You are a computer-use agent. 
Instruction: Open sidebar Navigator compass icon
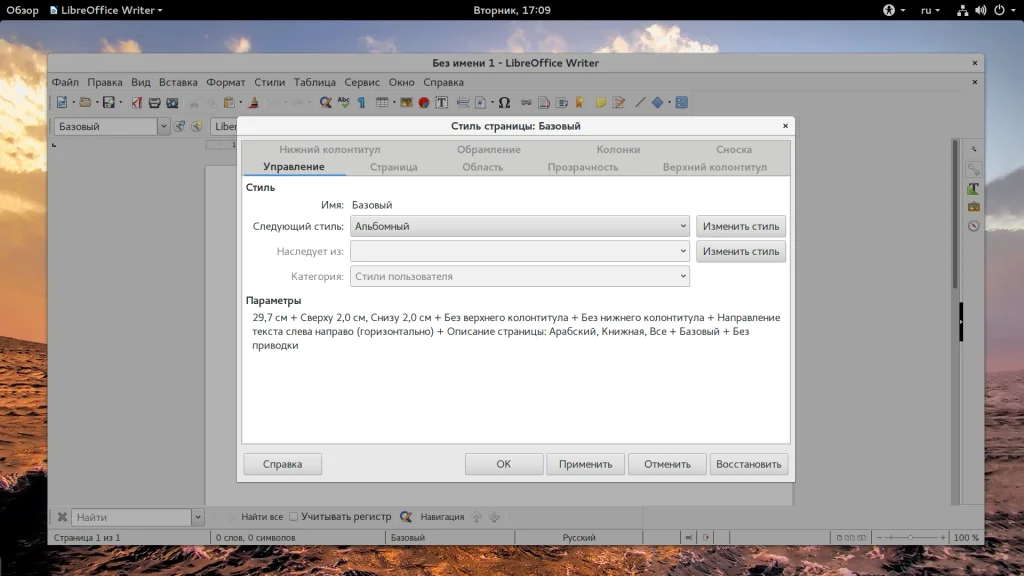(x=973, y=225)
